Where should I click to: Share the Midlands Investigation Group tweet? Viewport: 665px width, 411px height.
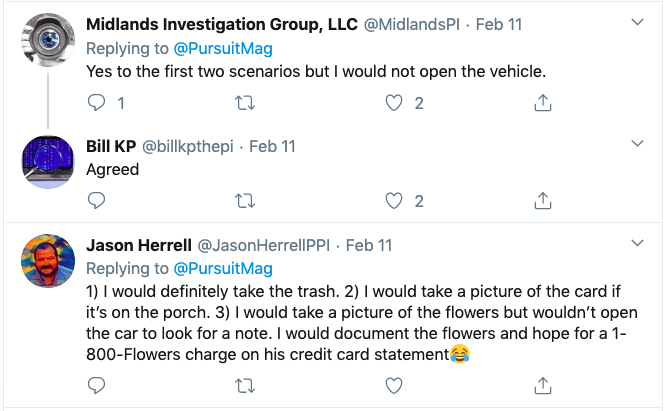click(542, 102)
